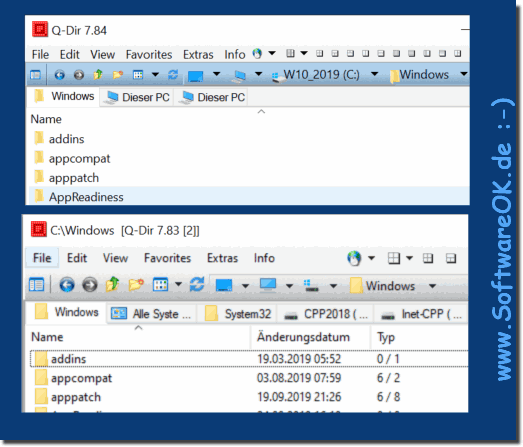Sort by Typ column header
Viewport: 523px width, 447px height.
[x=386, y=337]
